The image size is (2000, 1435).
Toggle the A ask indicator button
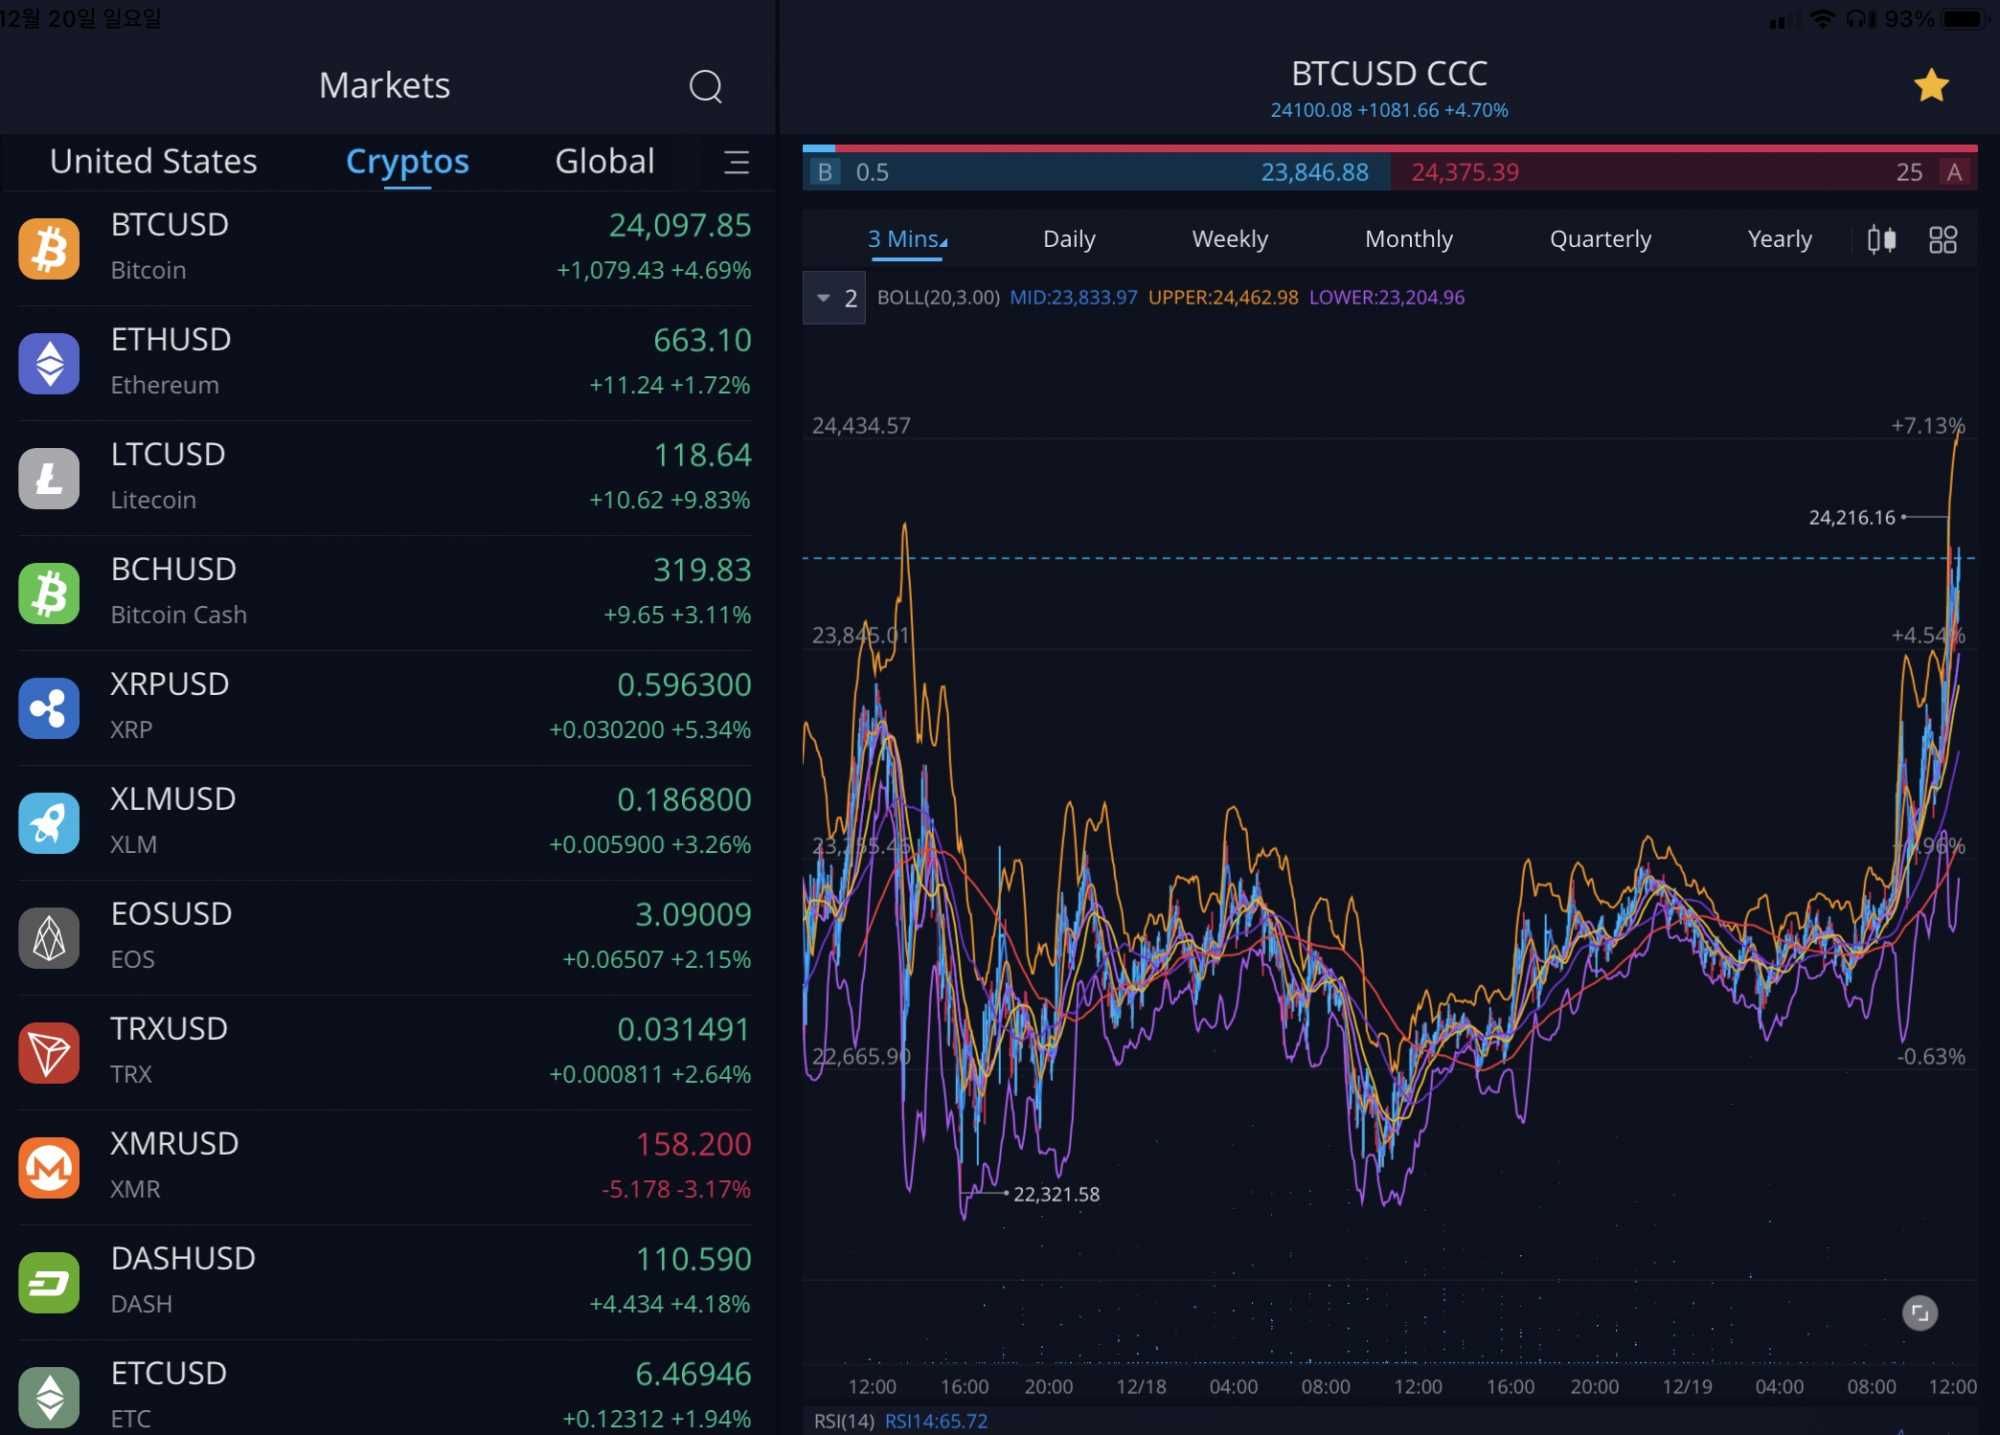pyautogui.click(x=1953, y=173)
